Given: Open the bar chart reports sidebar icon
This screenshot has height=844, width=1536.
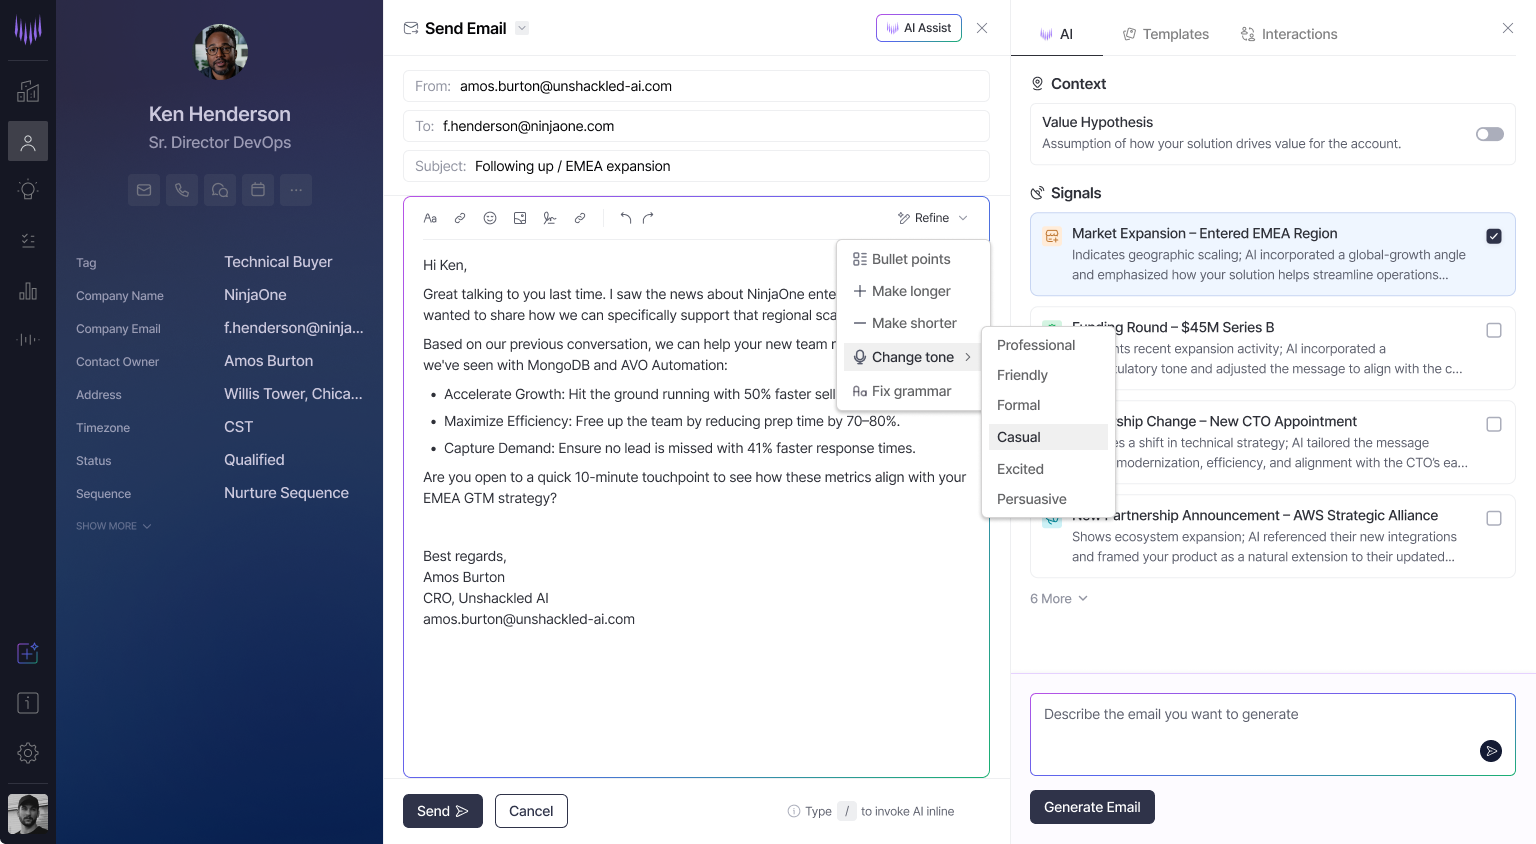Looking at the screenshot, I should click(28, 291).
